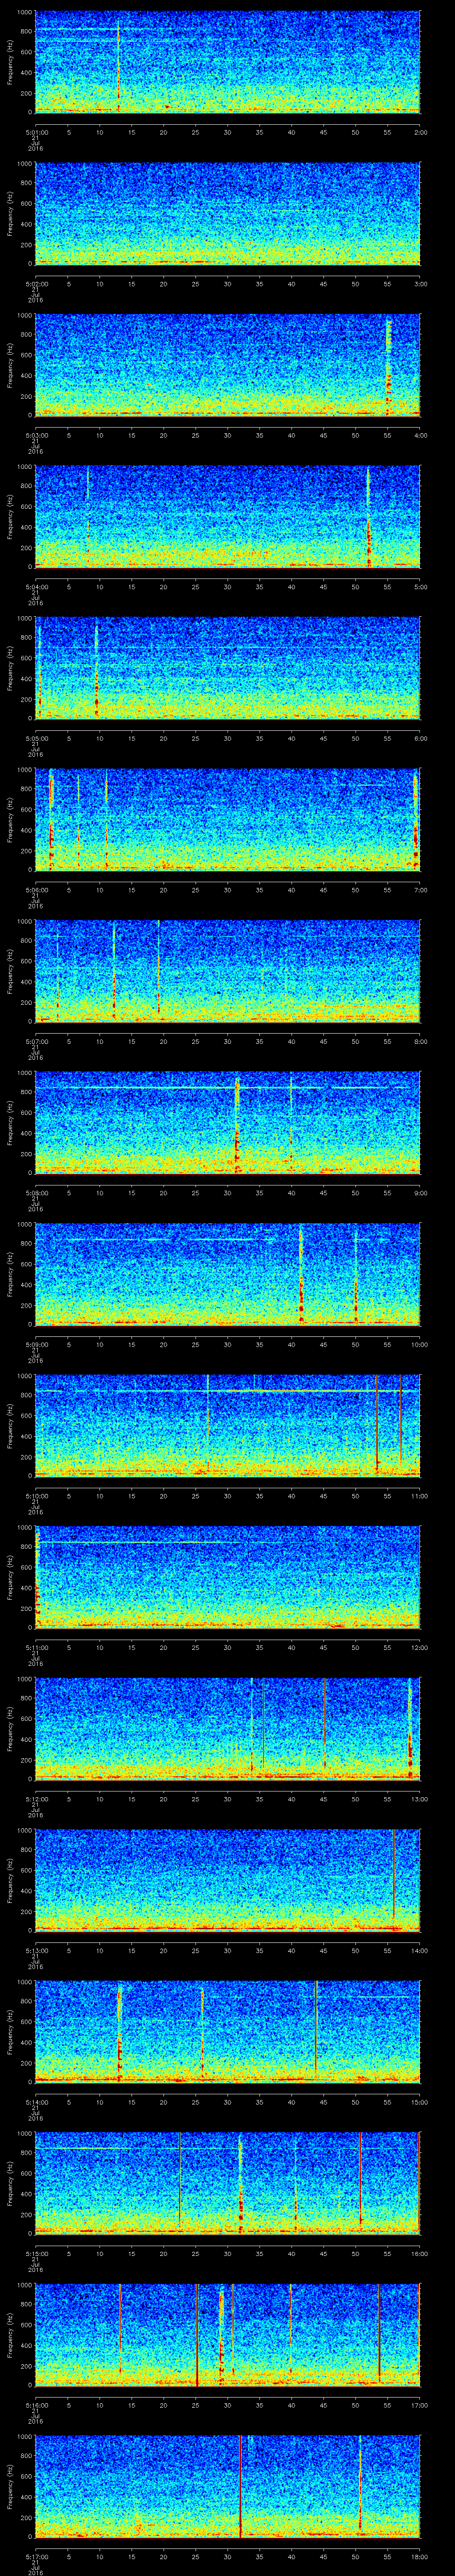The width and height of the screenshot is (455, 2576).
Task: Select the 5:06:00 start-time axis label
Action: click(x=36, y=890)
